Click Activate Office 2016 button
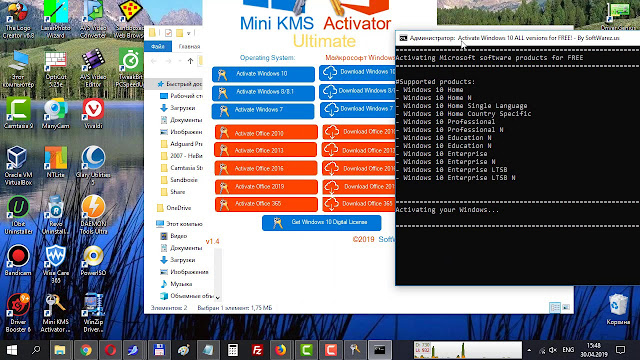 click(266, 168)
